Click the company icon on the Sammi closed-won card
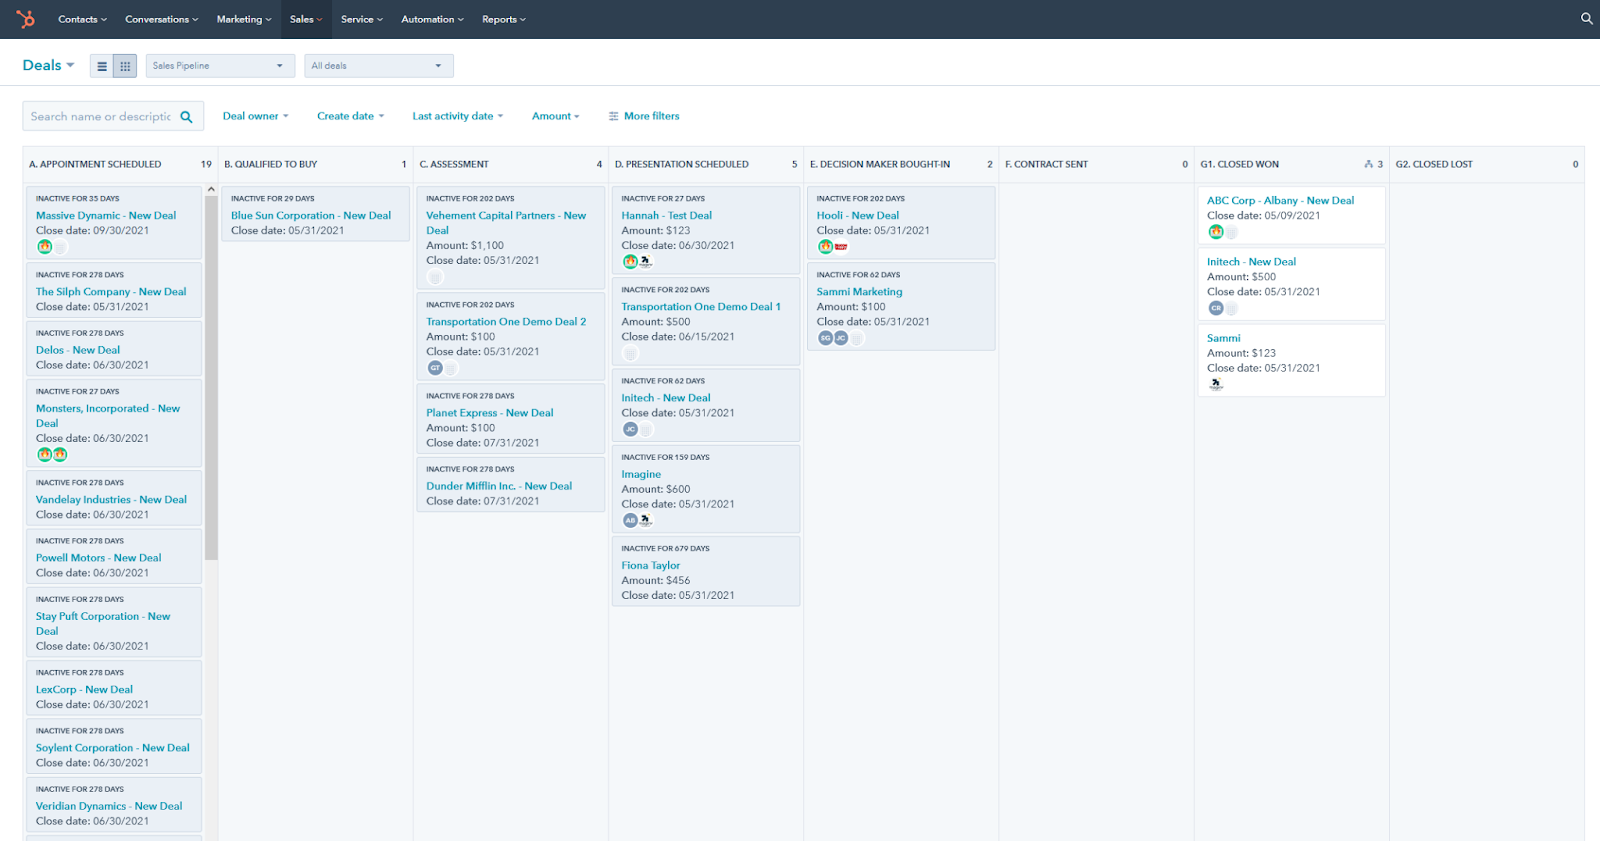 [1216, 384]
